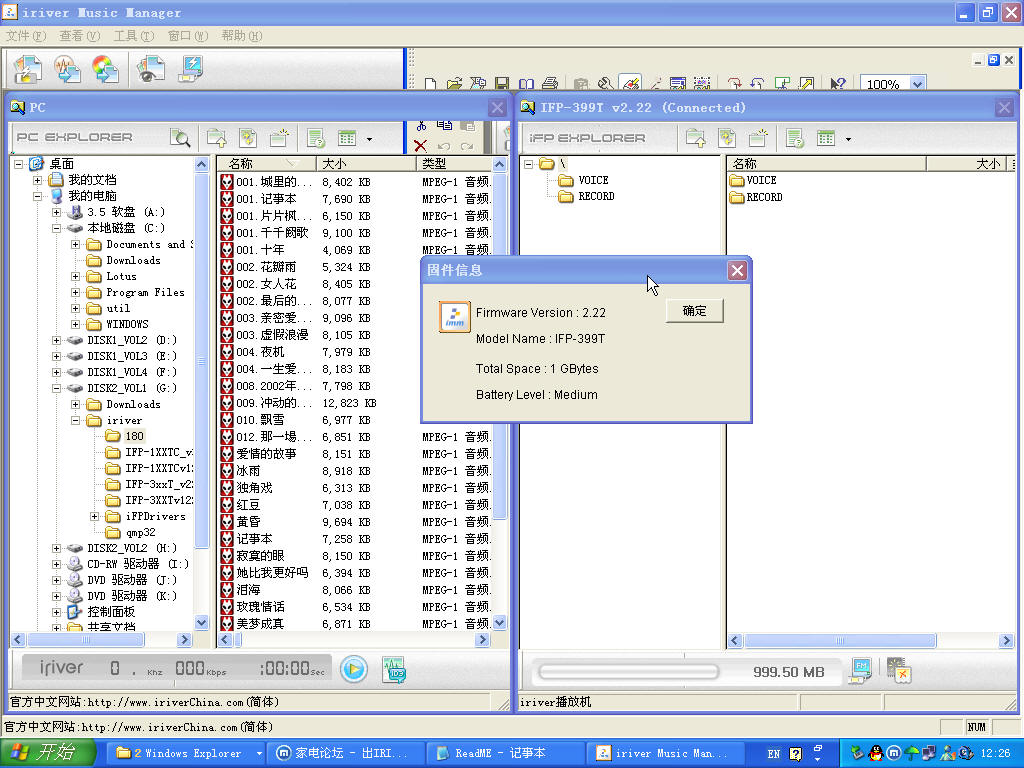Click the format device icon near 999.50 MB
The image size is (1024, 768).
pyautogui.click(x=899, y=671)
